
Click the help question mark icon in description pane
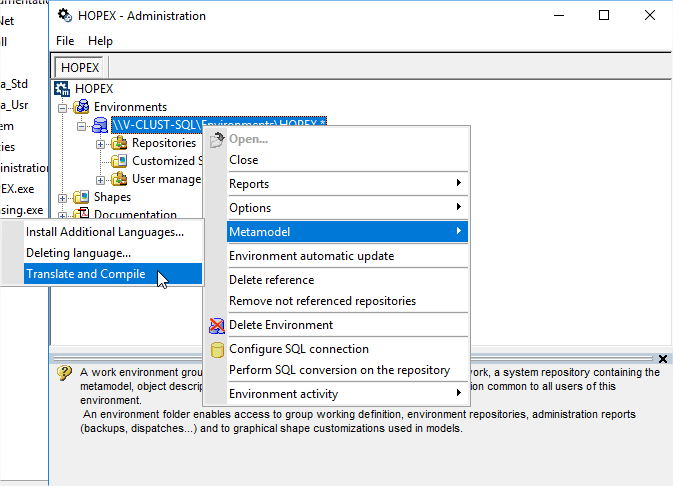[65, 372]
